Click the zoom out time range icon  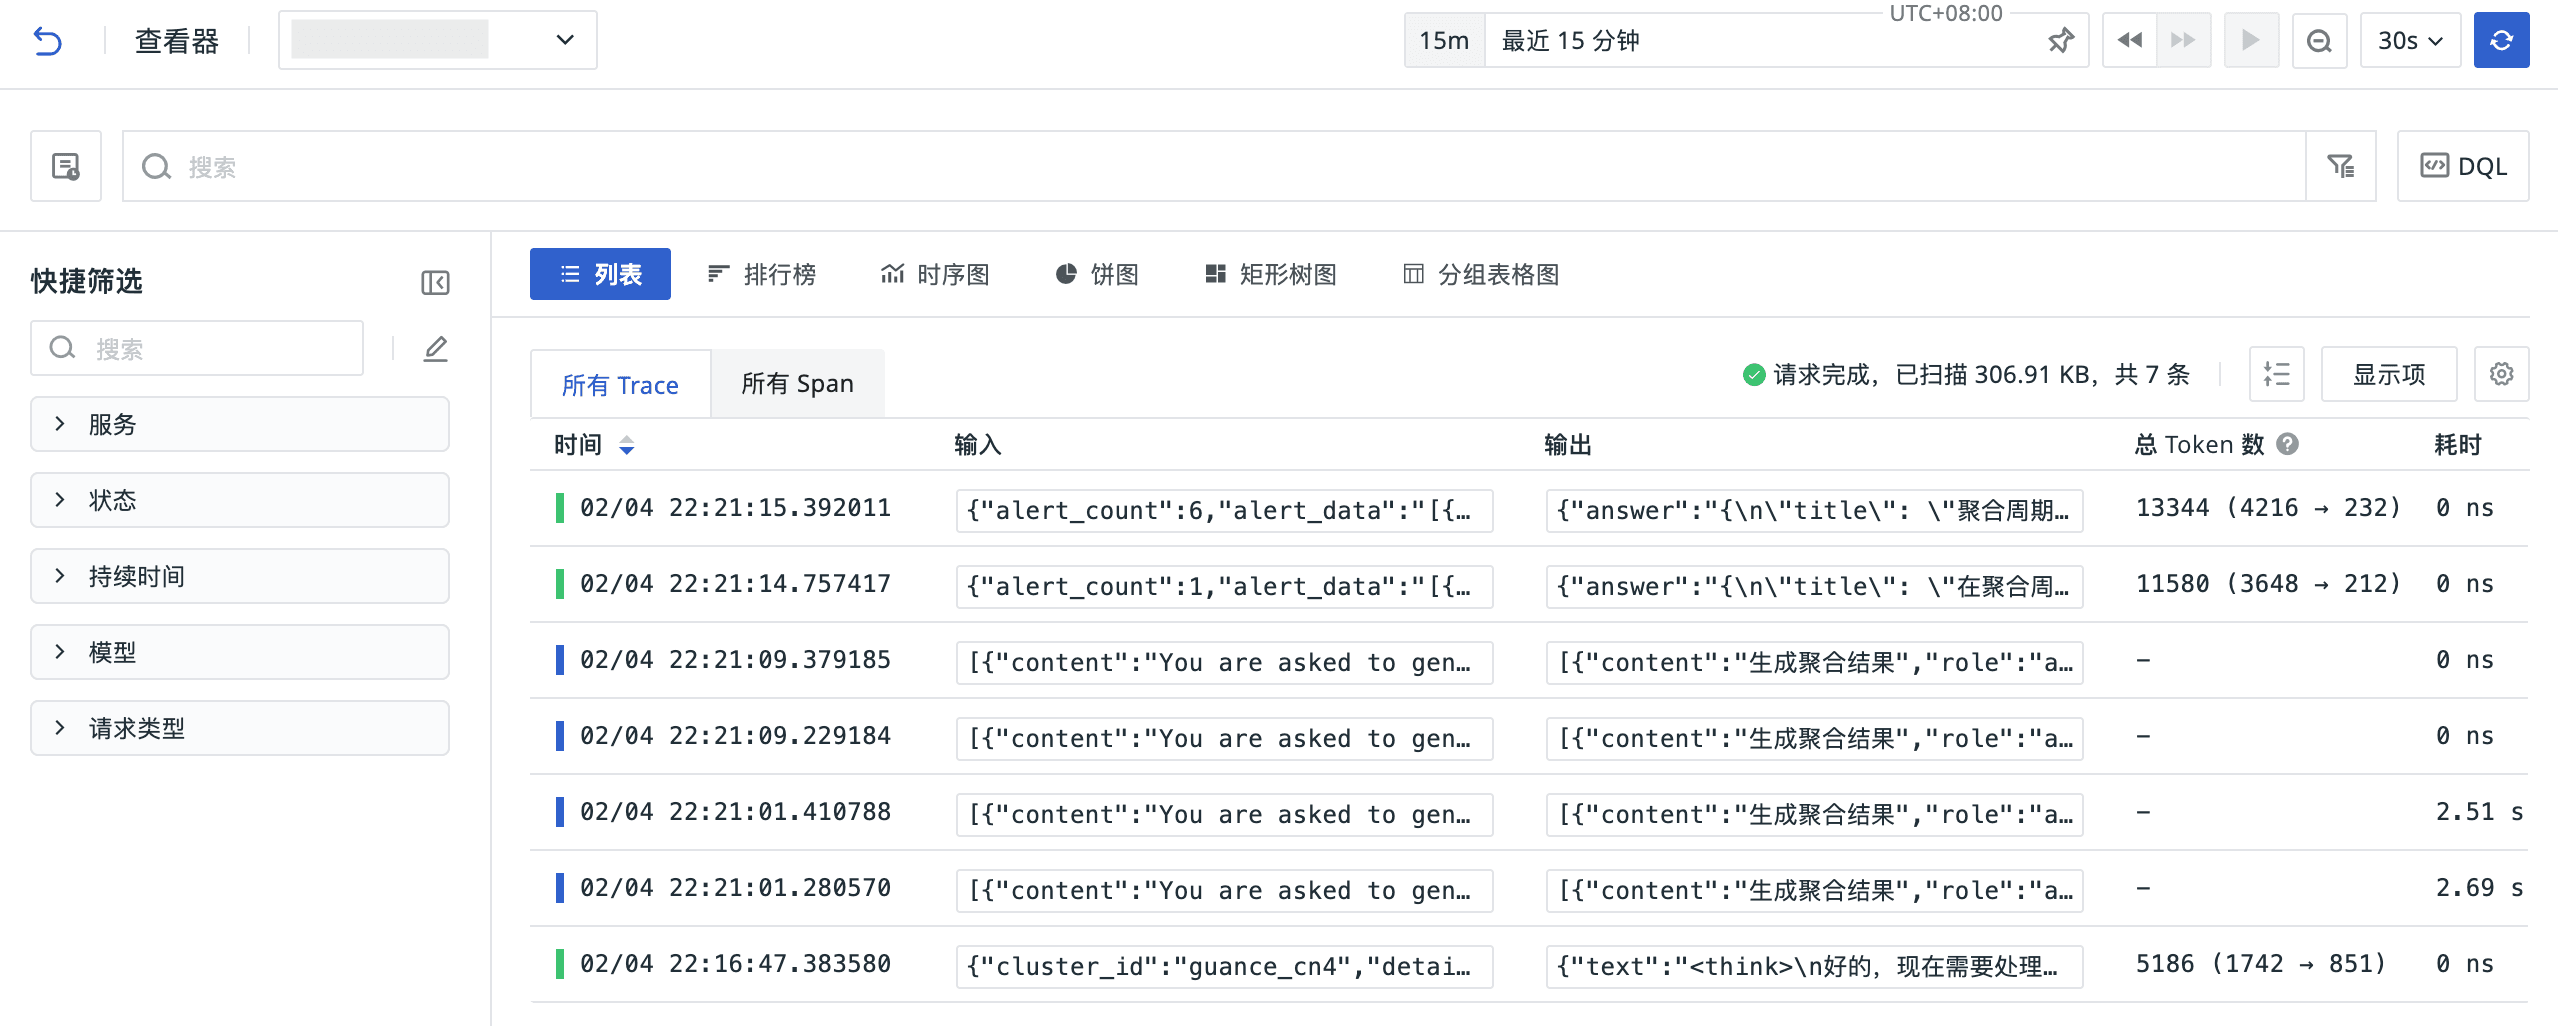[2318, 41]
